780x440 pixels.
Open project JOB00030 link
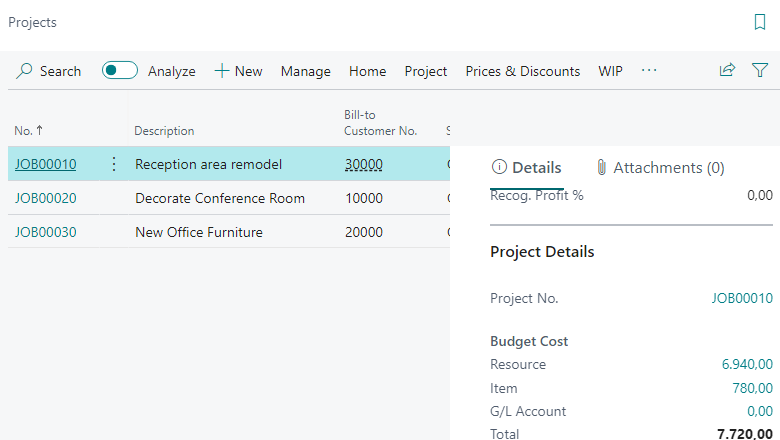(x=46, y=232)
